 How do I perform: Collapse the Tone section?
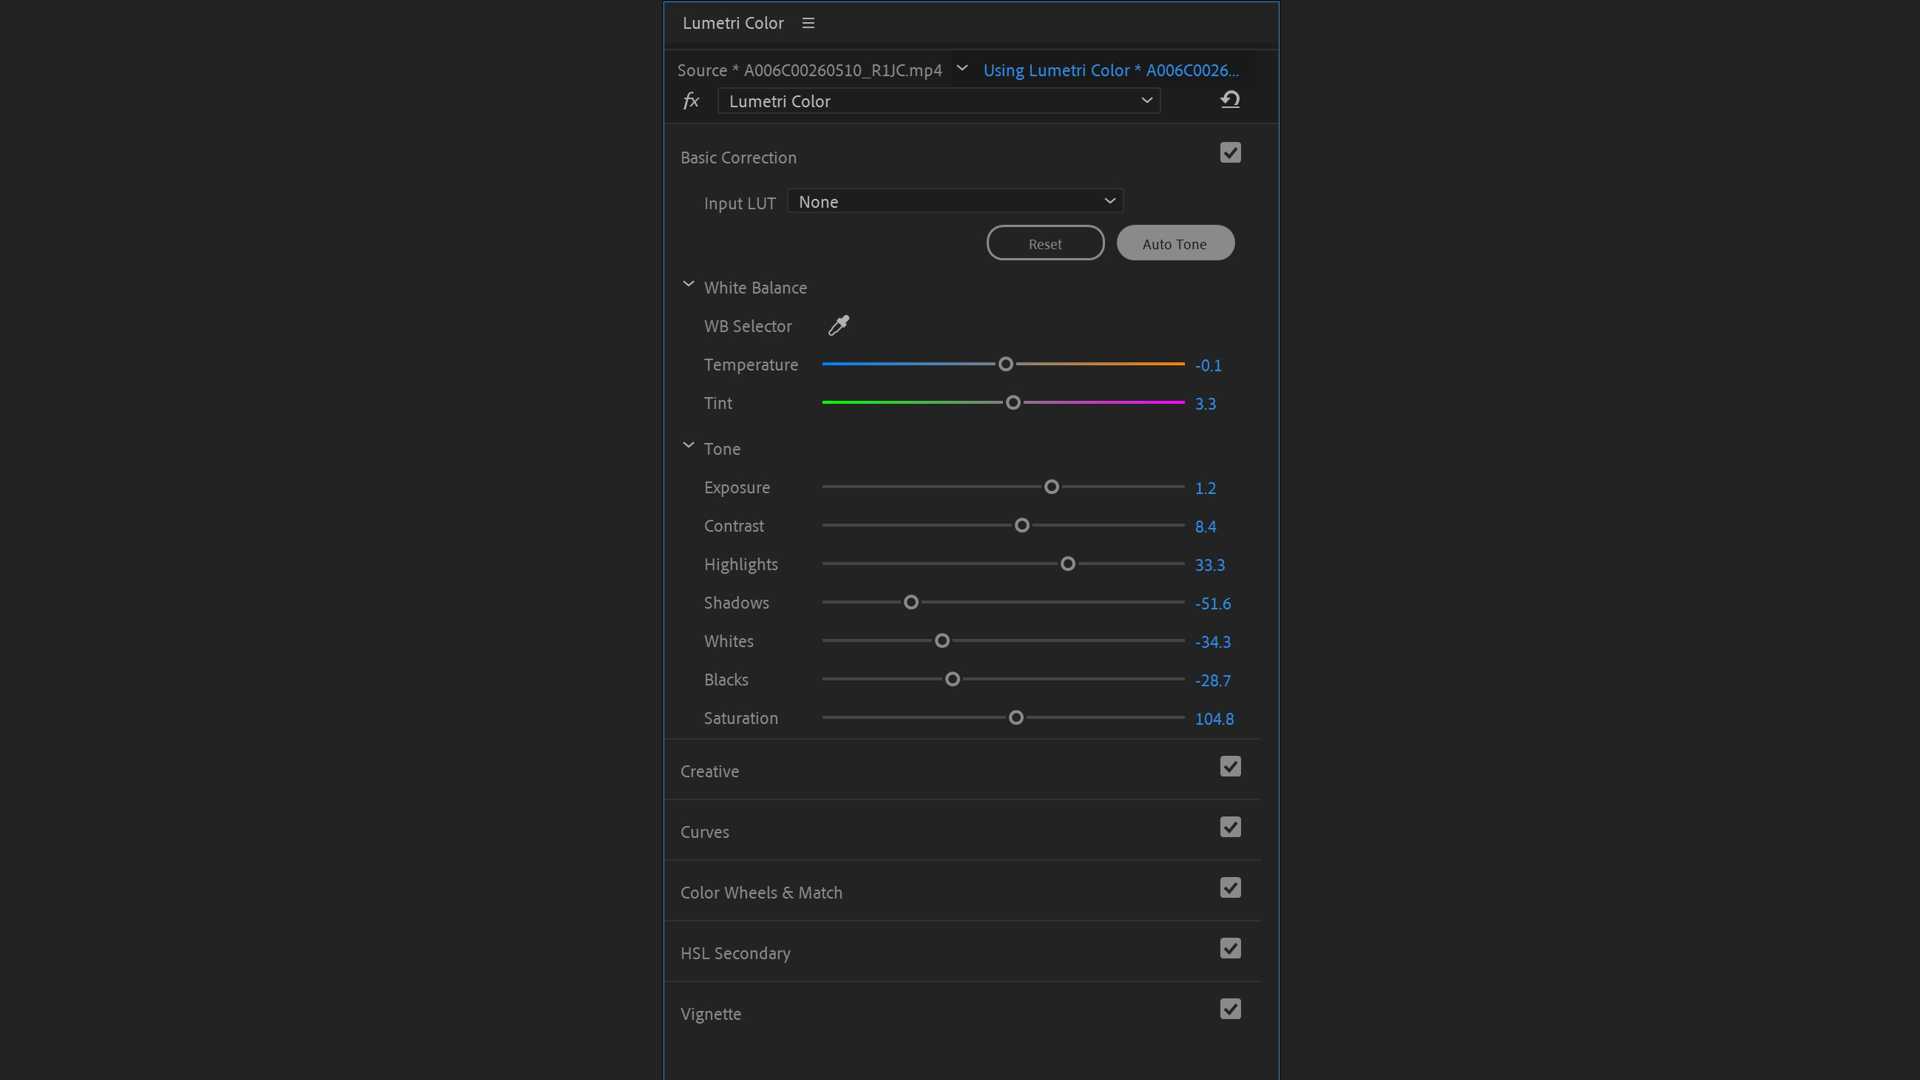[688, 446]
